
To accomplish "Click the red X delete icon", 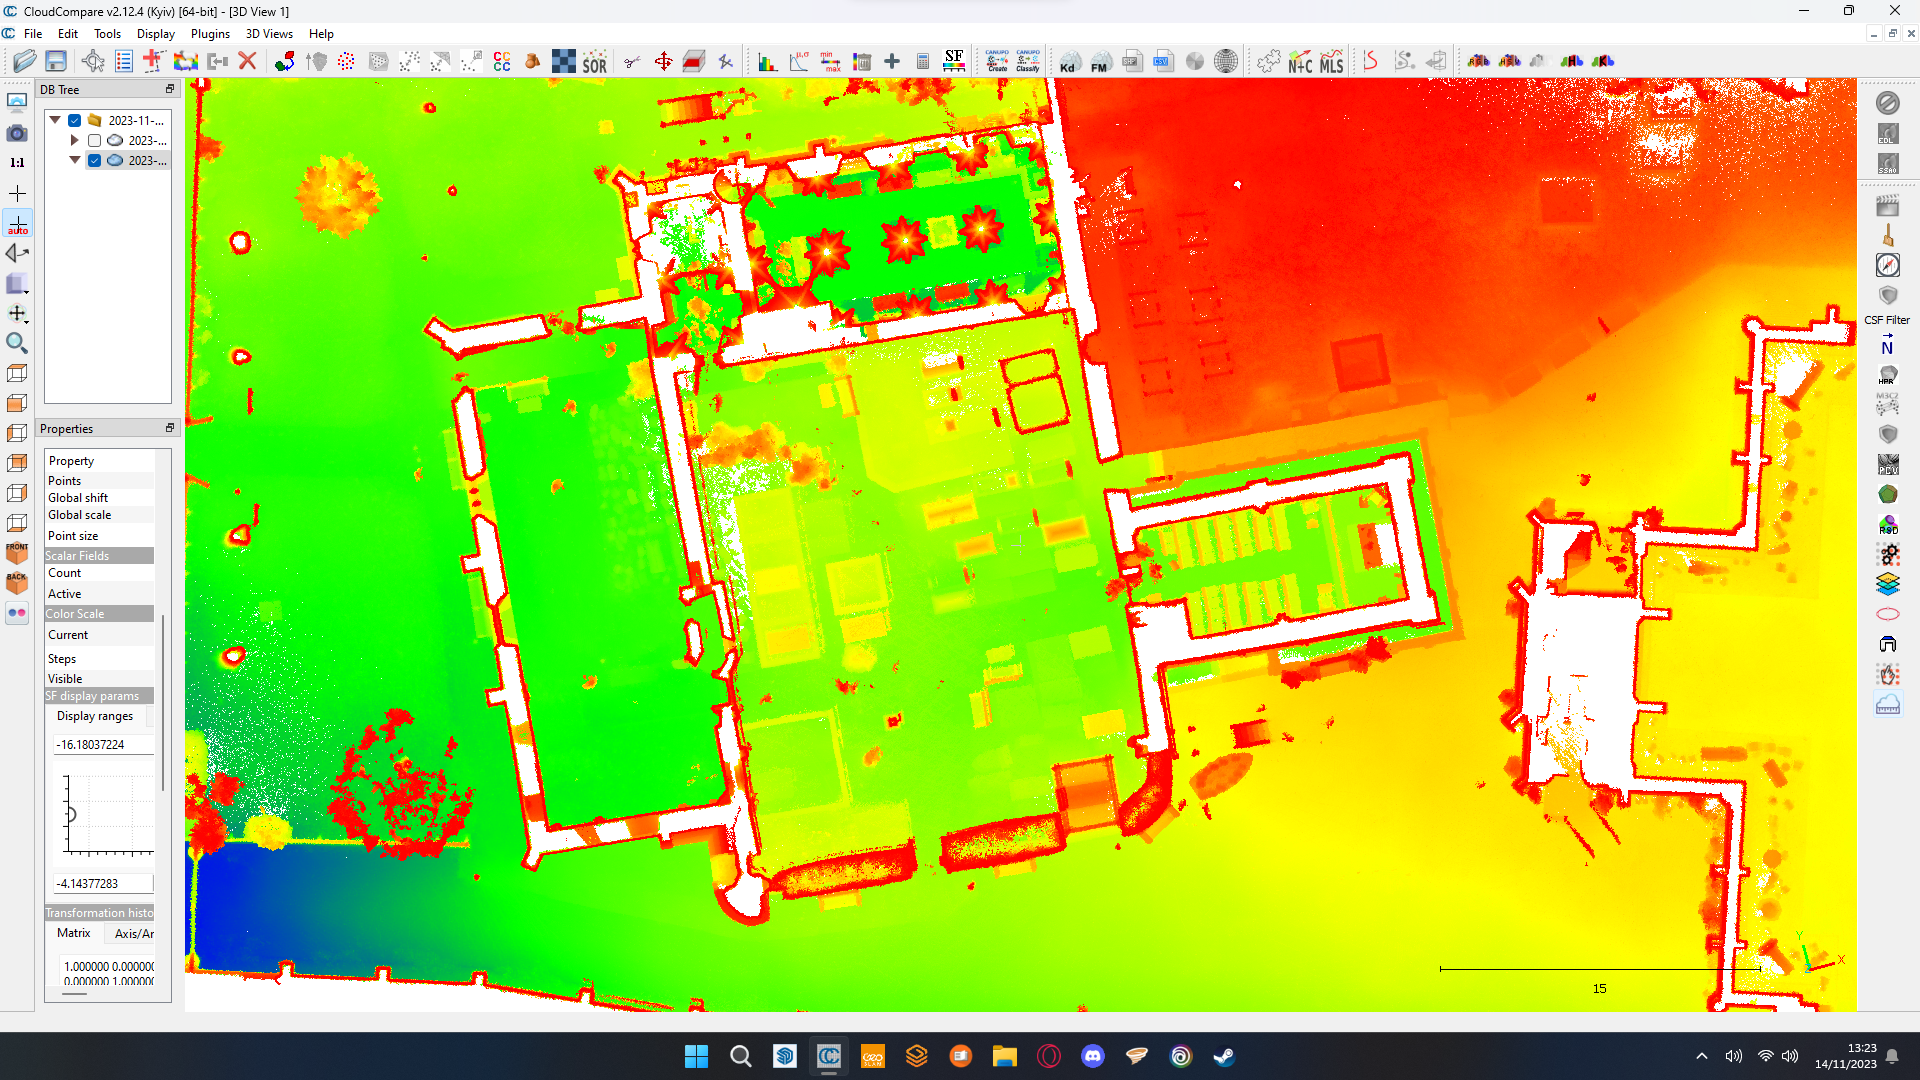I will pyautogui.click(x=248, y=61).
